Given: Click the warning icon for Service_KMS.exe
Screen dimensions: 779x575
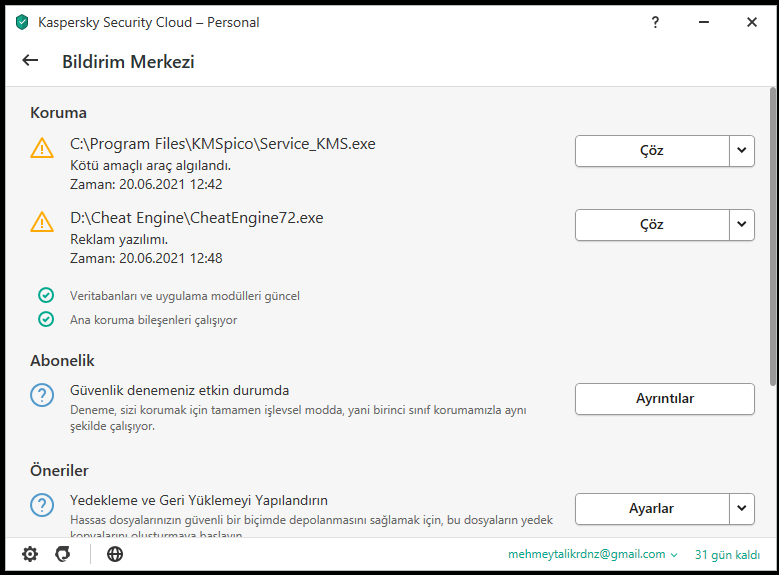Looking at the screenshot, I should point(42,148).
